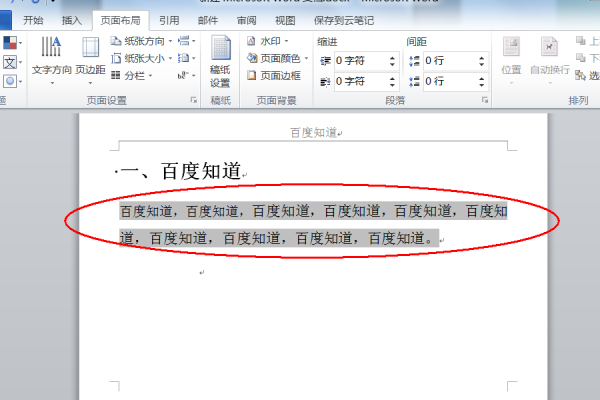Open theme colors dropdown
This screenshot has width=600, height=400.
click(x=12, y=42)
